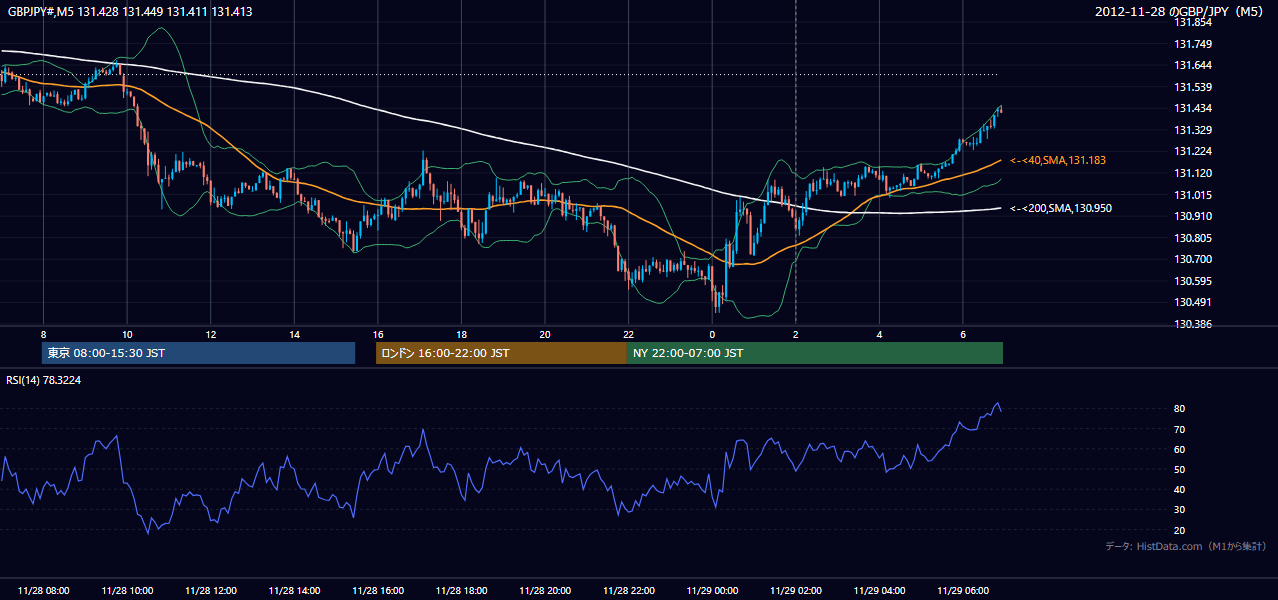1278x600 pixels.
Task: Click price axis label 131.854
Action: 1193,22
